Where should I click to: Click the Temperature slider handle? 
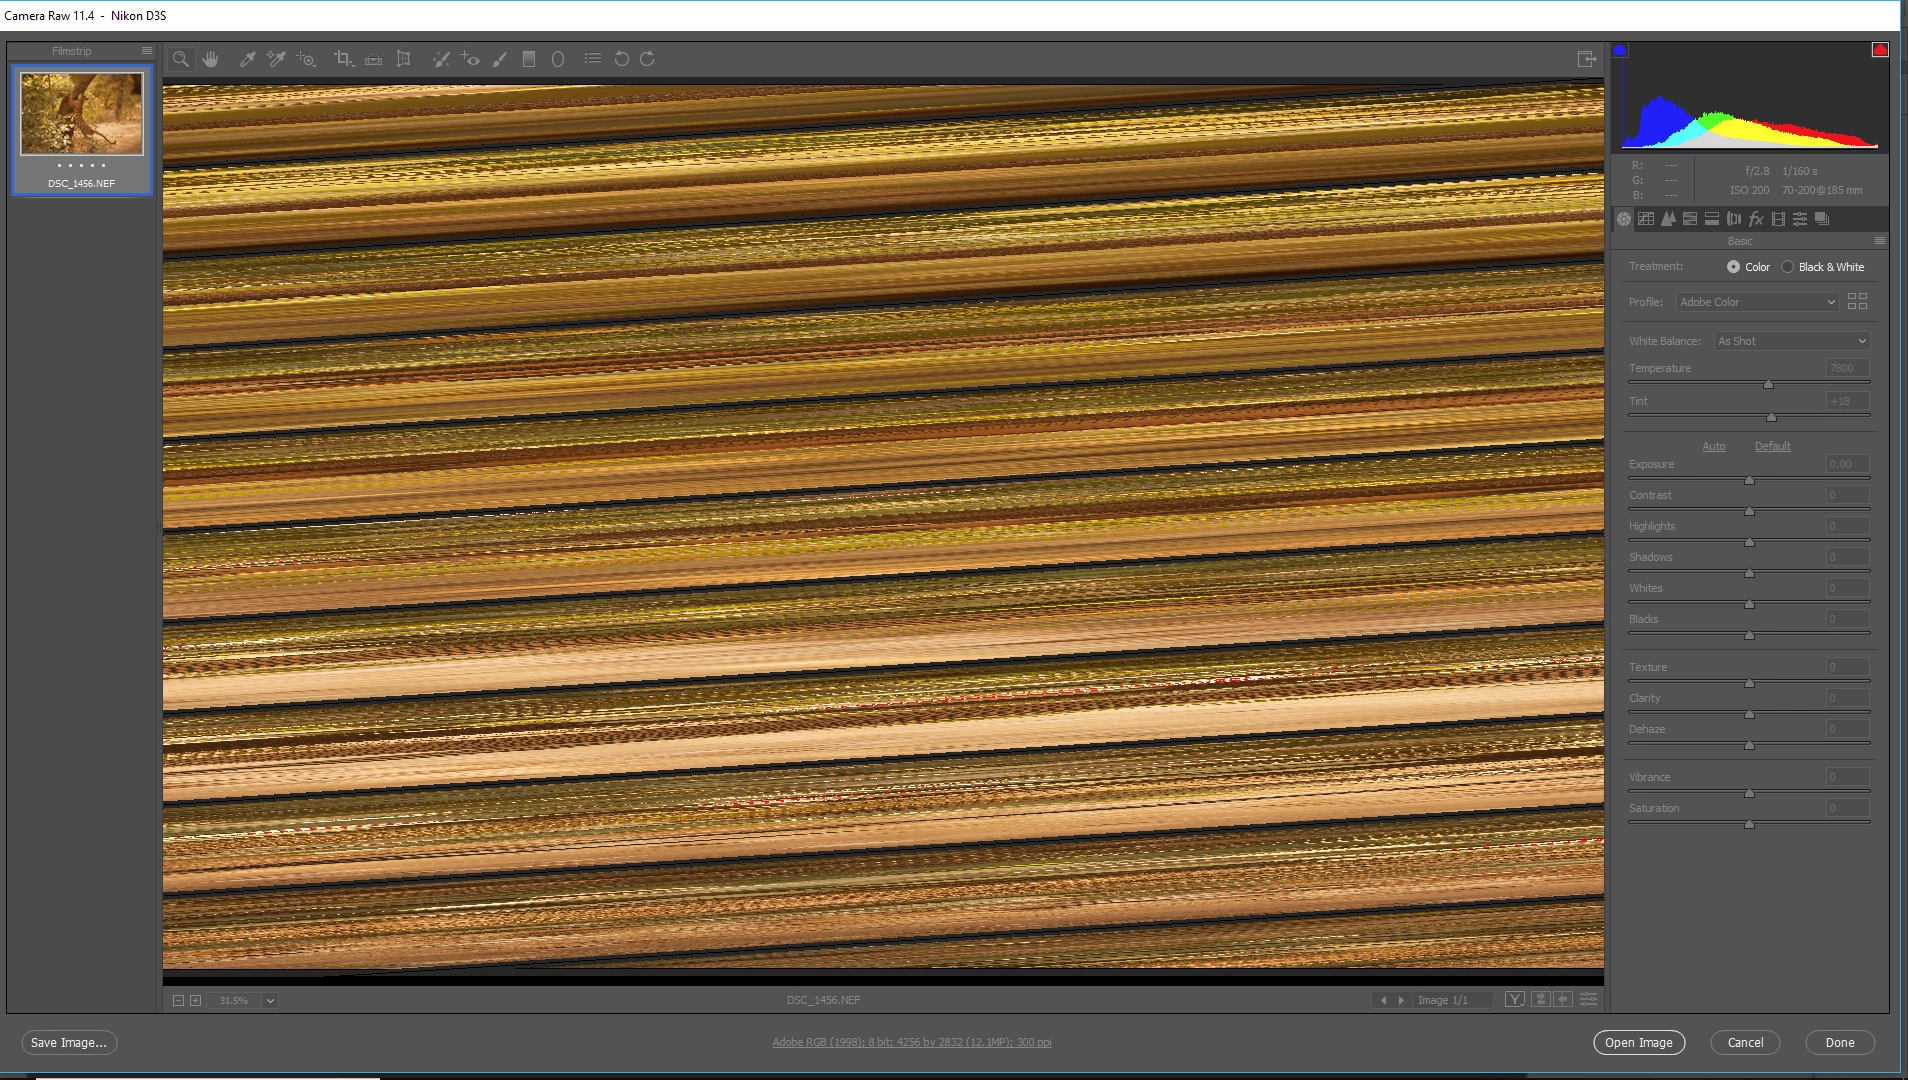pyautogui.click(x=1768, y=384)
